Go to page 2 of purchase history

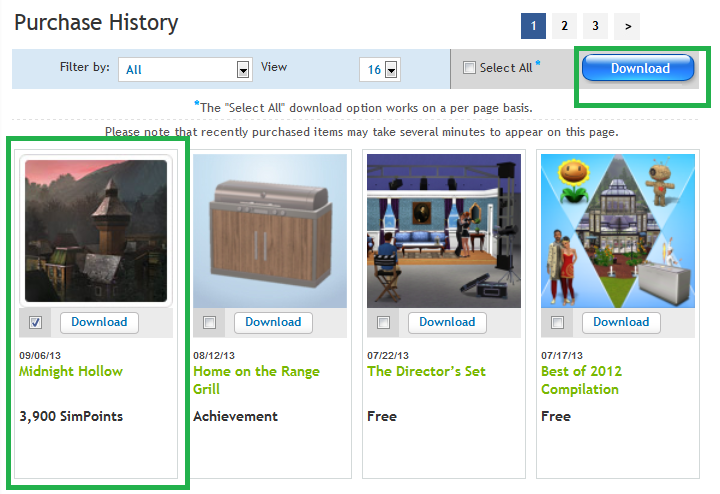point(564,26)
